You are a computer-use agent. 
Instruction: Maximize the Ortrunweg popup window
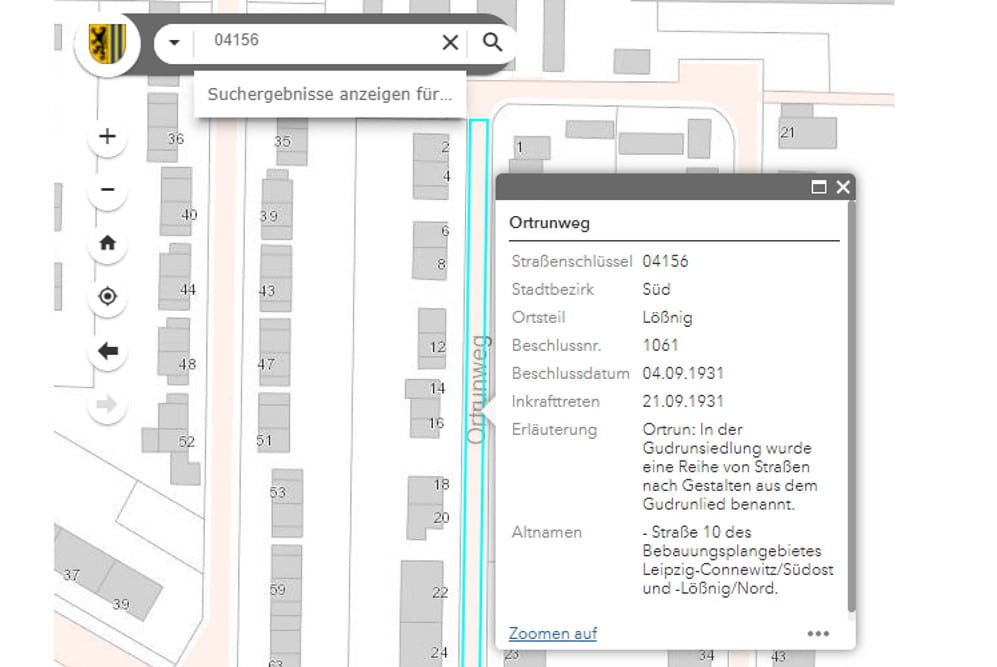click(x=818, y=187)
